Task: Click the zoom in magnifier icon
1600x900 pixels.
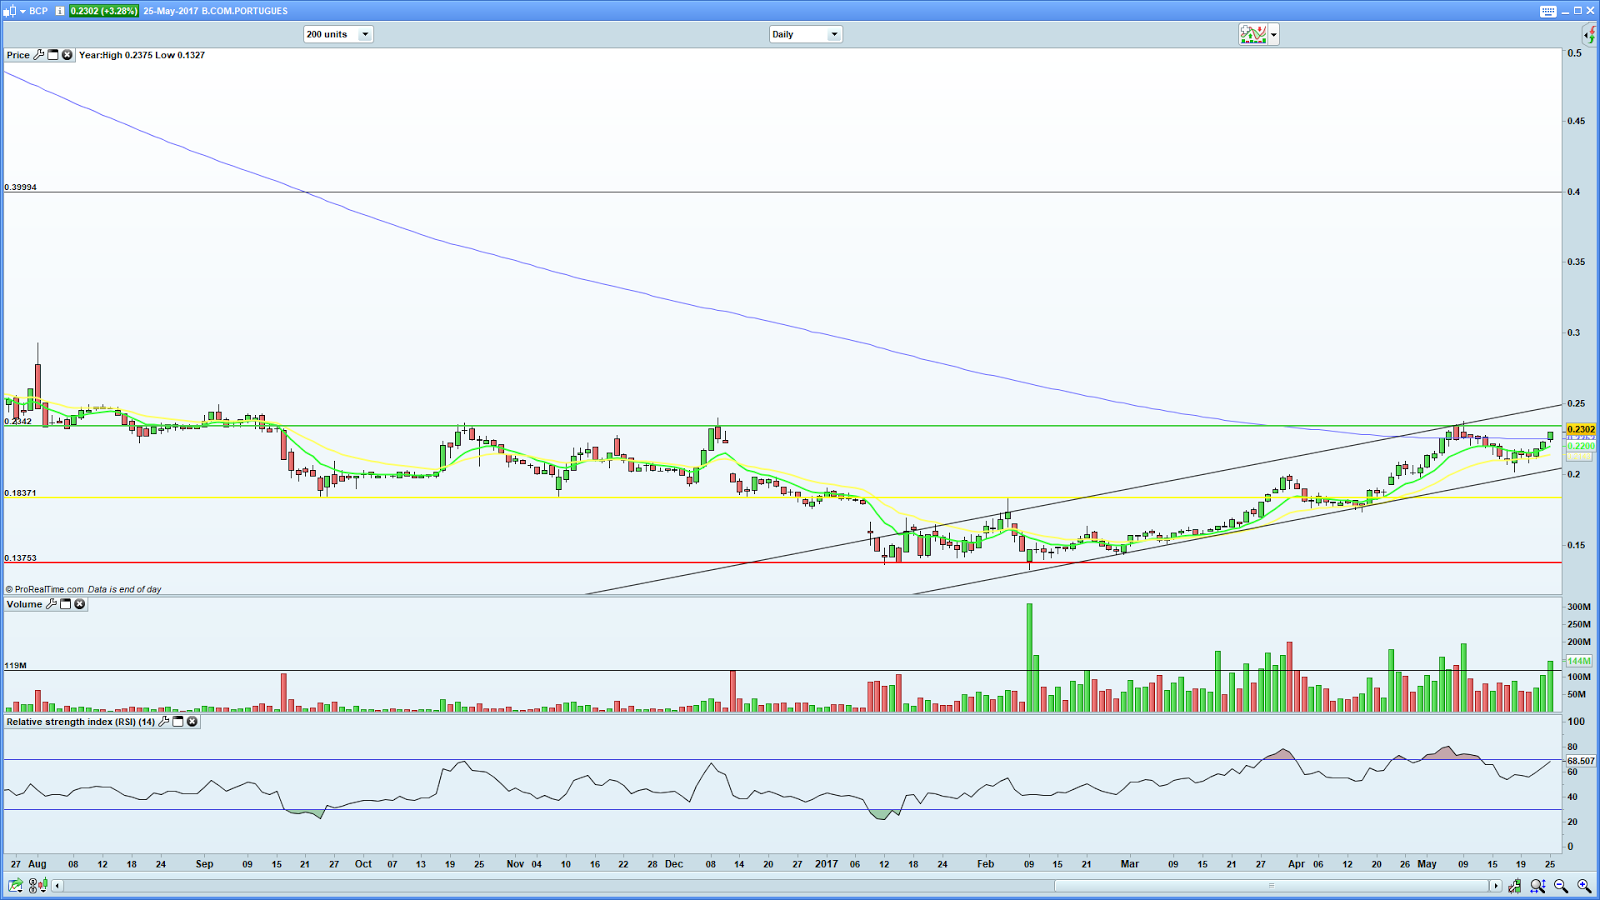Action: (1584, 886)
